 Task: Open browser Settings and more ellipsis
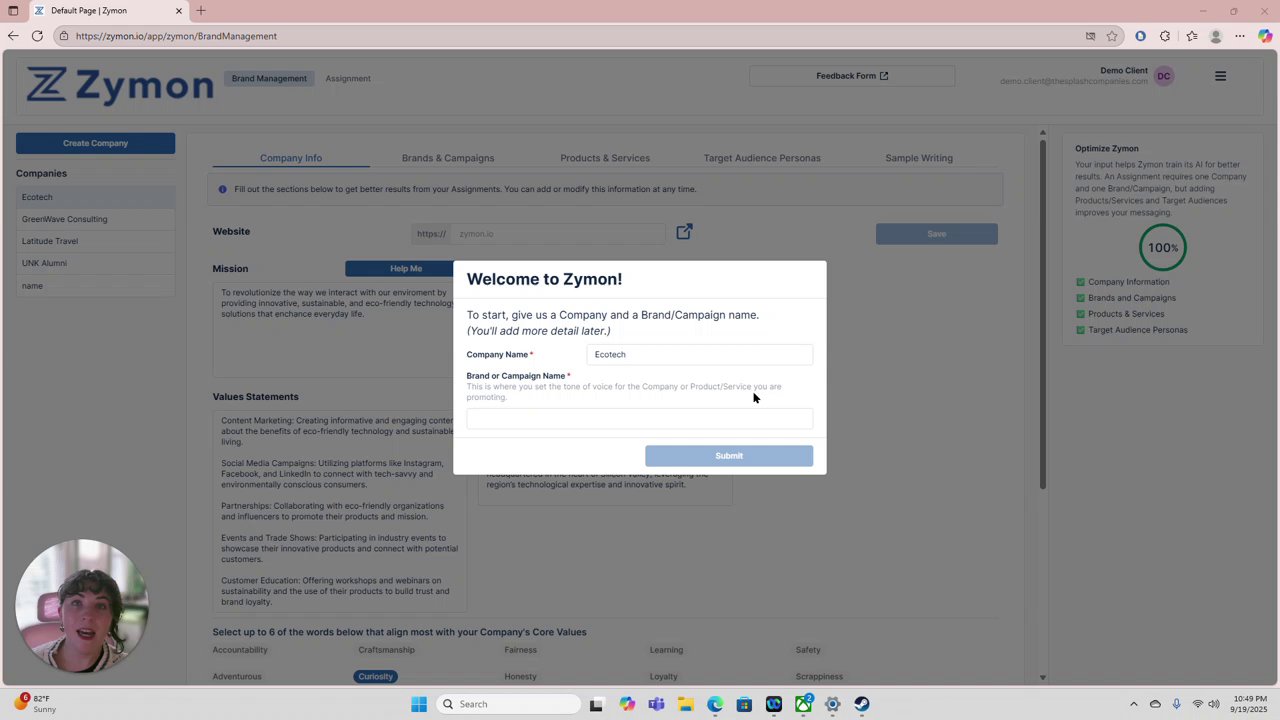pos(1240,36)
